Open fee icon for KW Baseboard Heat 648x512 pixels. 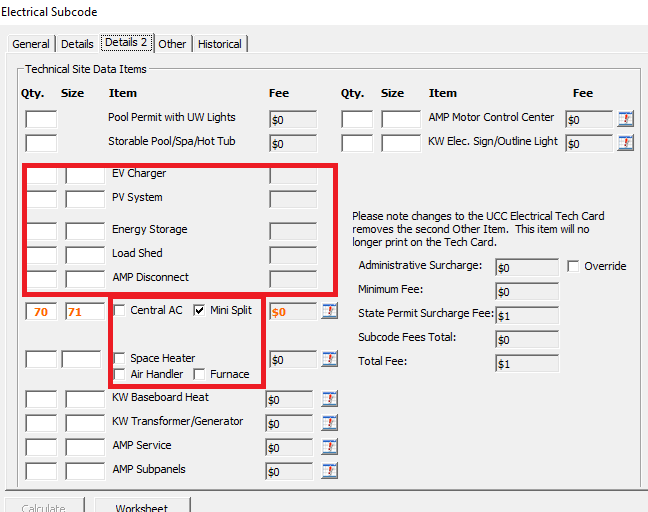(329, 399)
